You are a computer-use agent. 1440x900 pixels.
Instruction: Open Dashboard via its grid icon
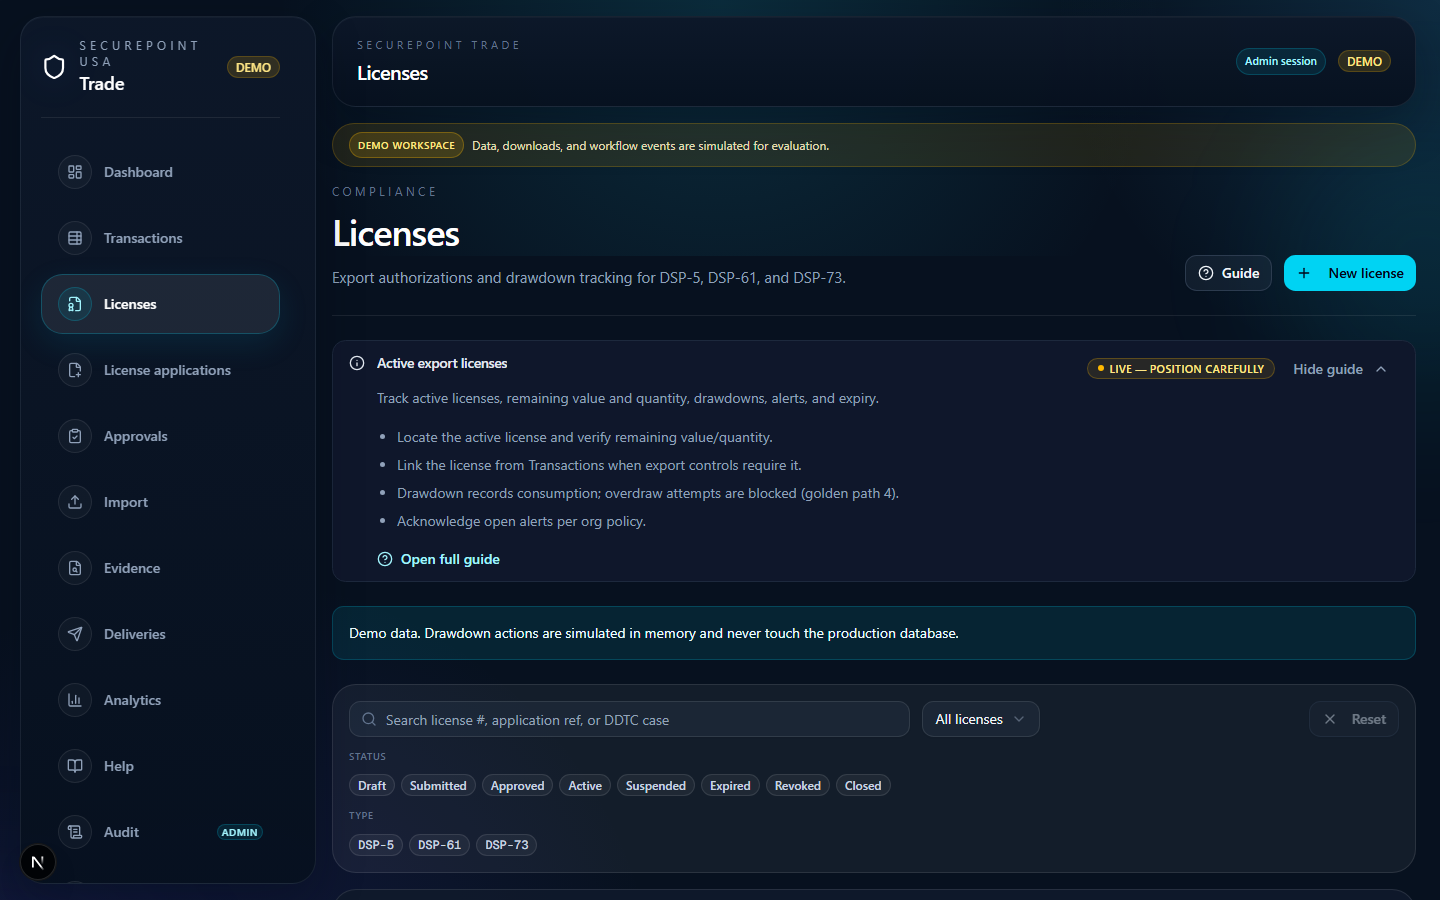[75, 172]
